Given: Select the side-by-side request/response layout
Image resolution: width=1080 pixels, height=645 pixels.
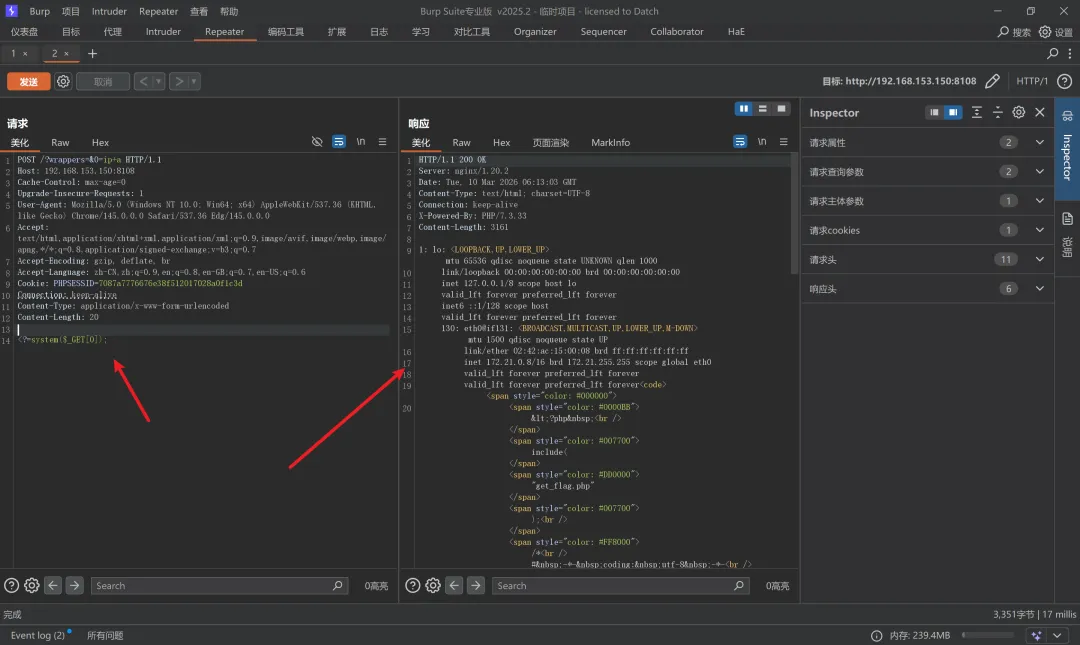Looking at the screenshot, I should click(744, 109).
